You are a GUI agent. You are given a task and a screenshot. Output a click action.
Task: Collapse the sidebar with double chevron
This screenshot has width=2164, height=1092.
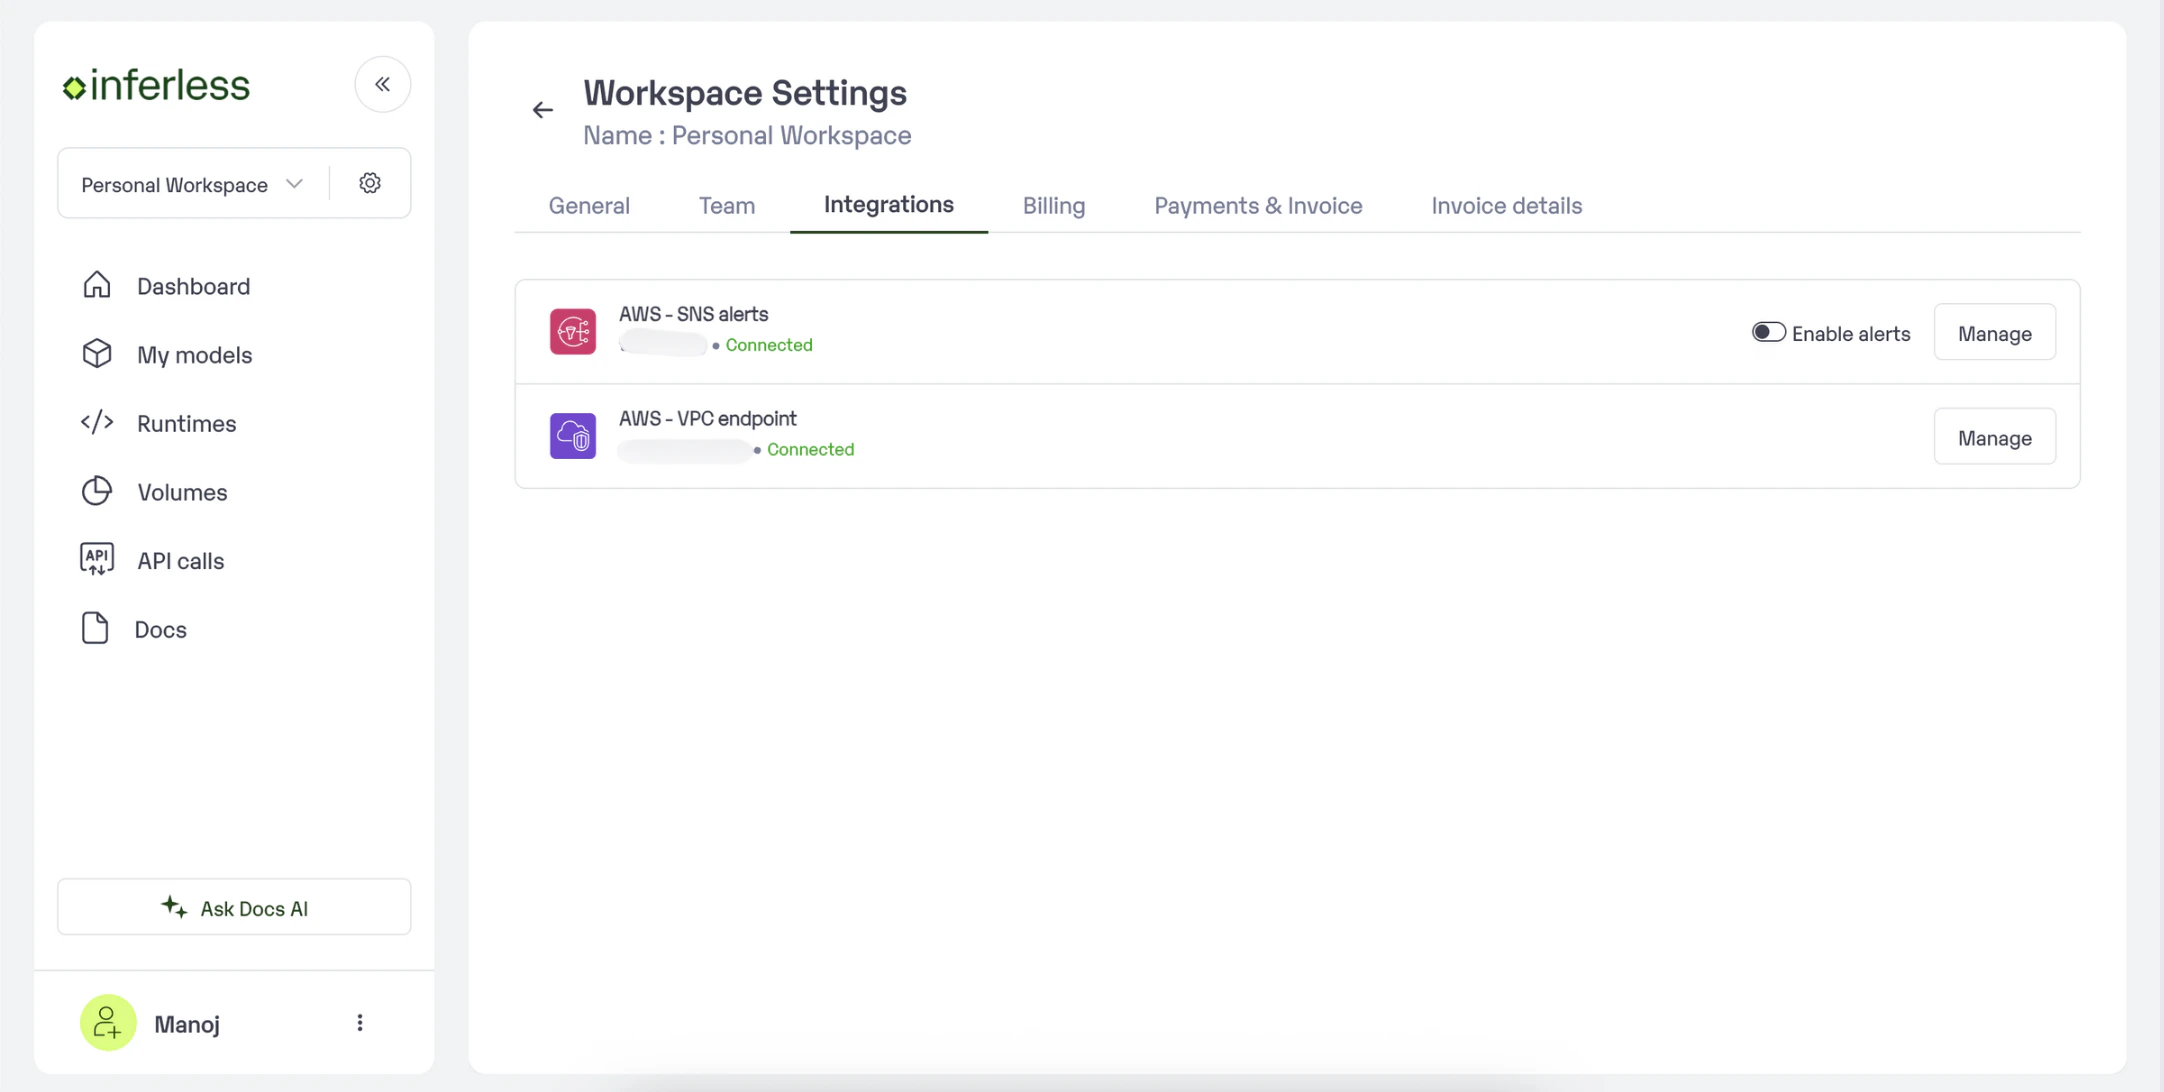click(382, 84)
